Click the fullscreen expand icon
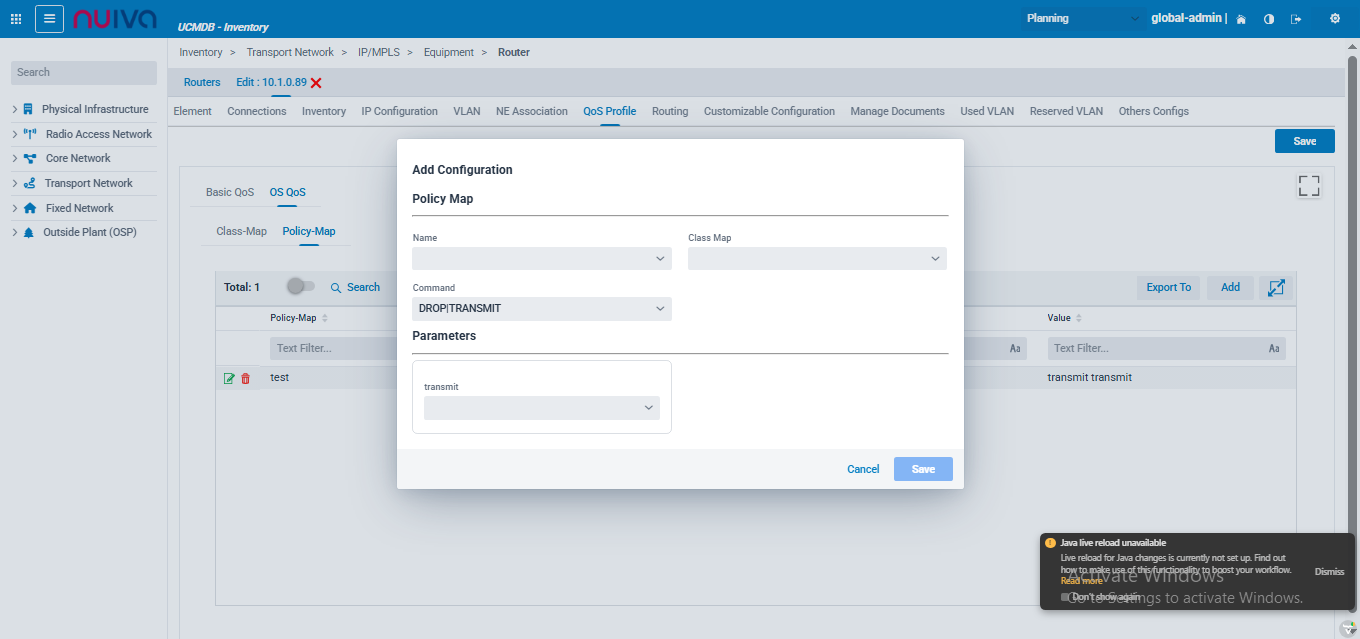1360x639 pixels. 1308,186
